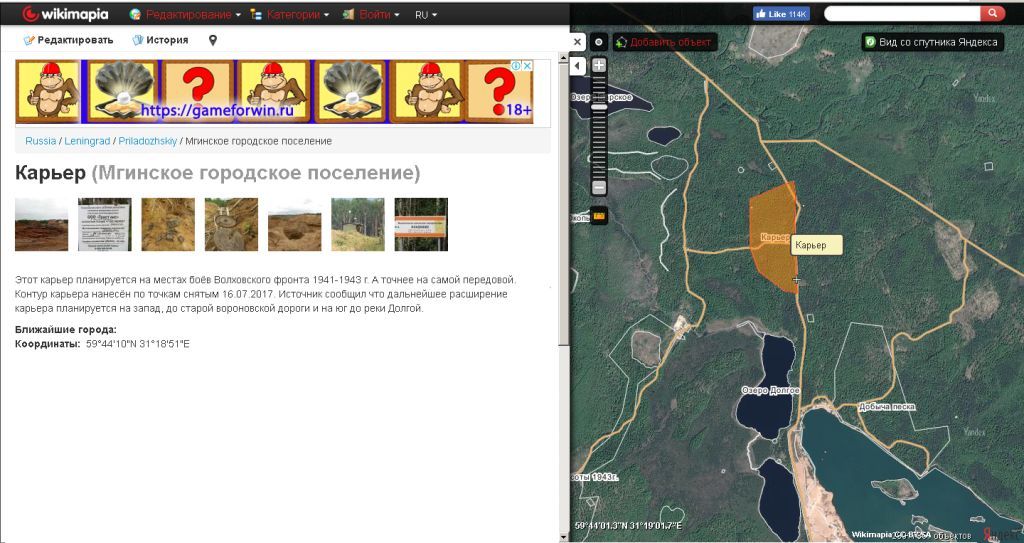The height and width of the screenshot is (543, 1024).
Task: Click the Facebook Like button
Action: [x=781, y=14]
